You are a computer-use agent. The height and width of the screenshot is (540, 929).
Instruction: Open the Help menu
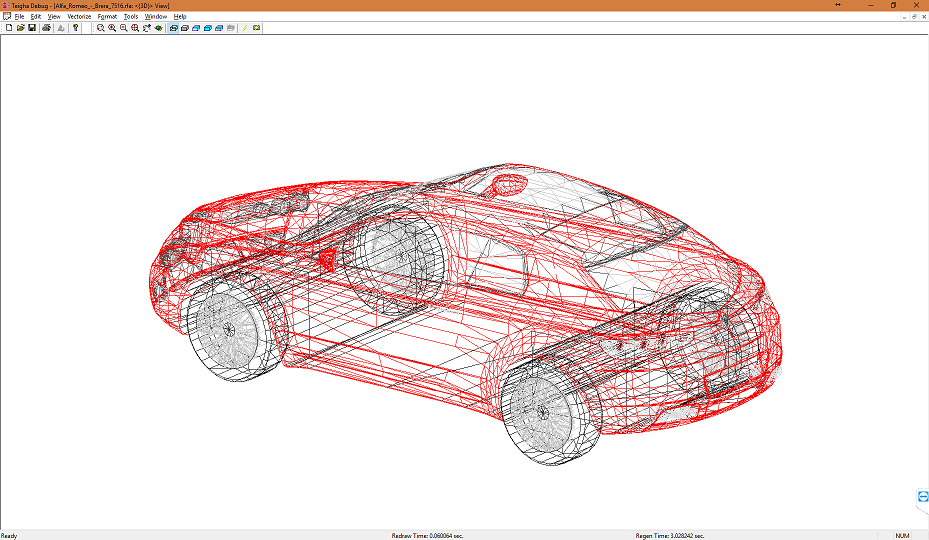coord(180,17)
